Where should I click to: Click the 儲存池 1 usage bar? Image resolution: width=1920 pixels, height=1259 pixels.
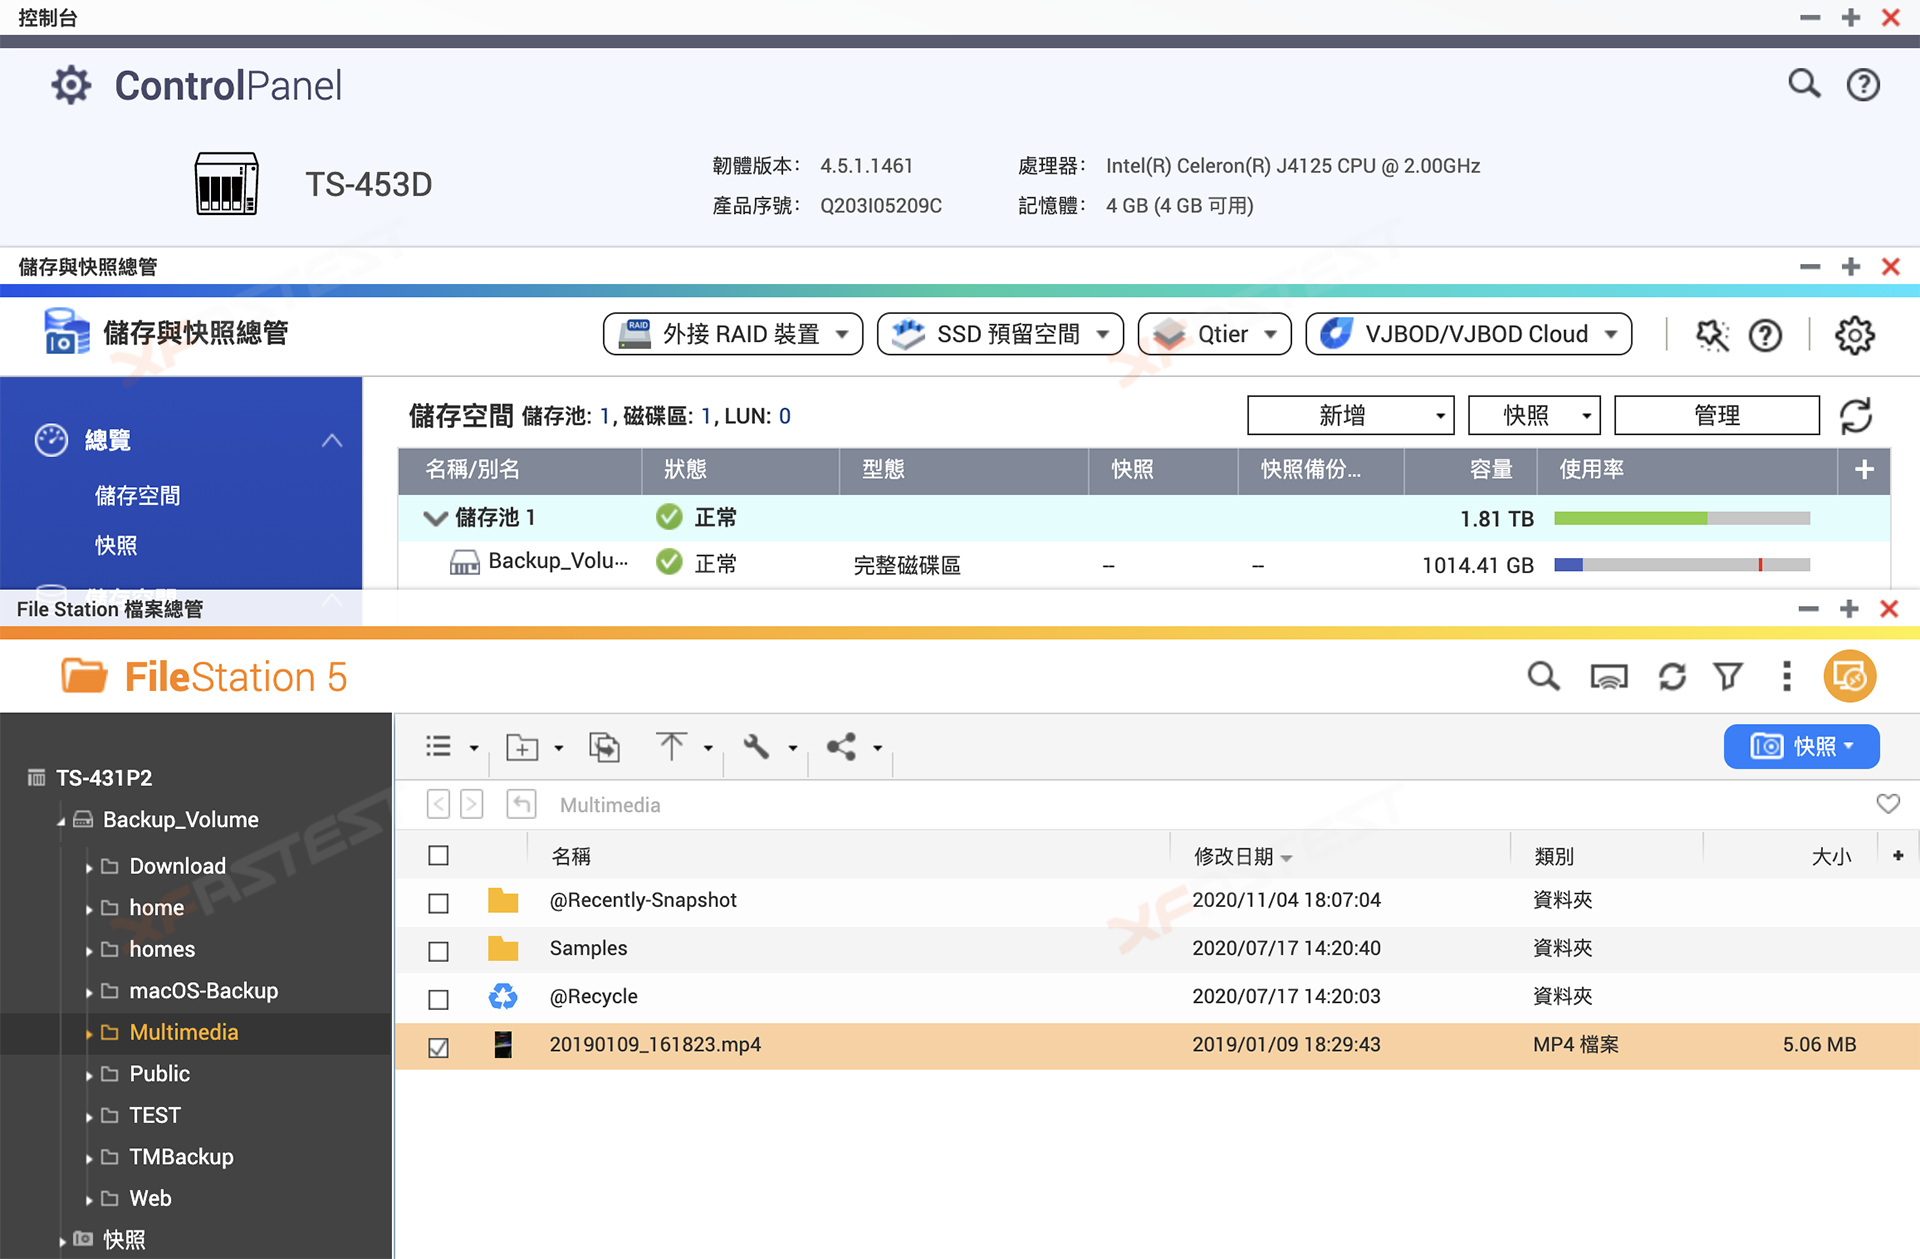point(1682,518)
